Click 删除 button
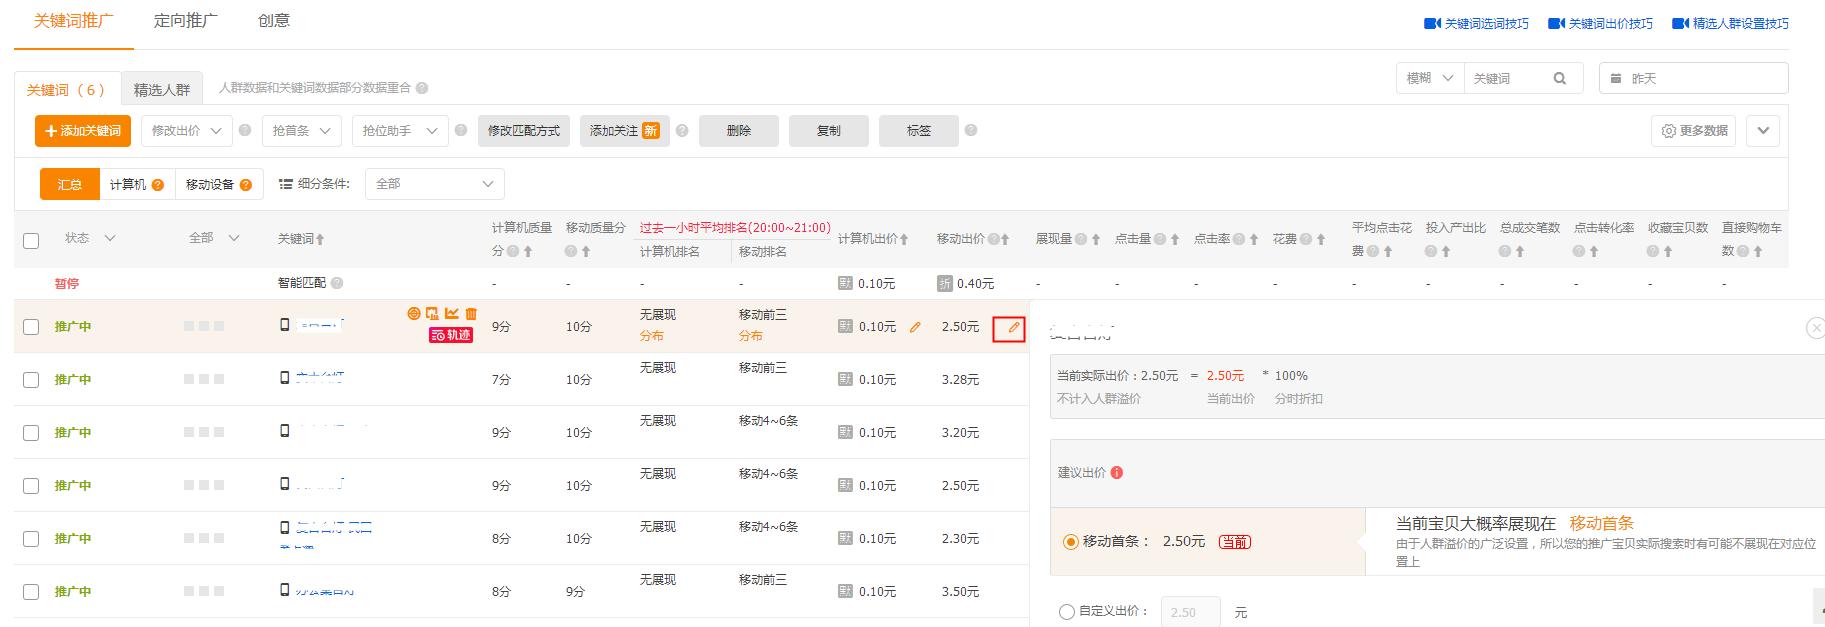The image size is (1825, 627). (x=739, y=131)
